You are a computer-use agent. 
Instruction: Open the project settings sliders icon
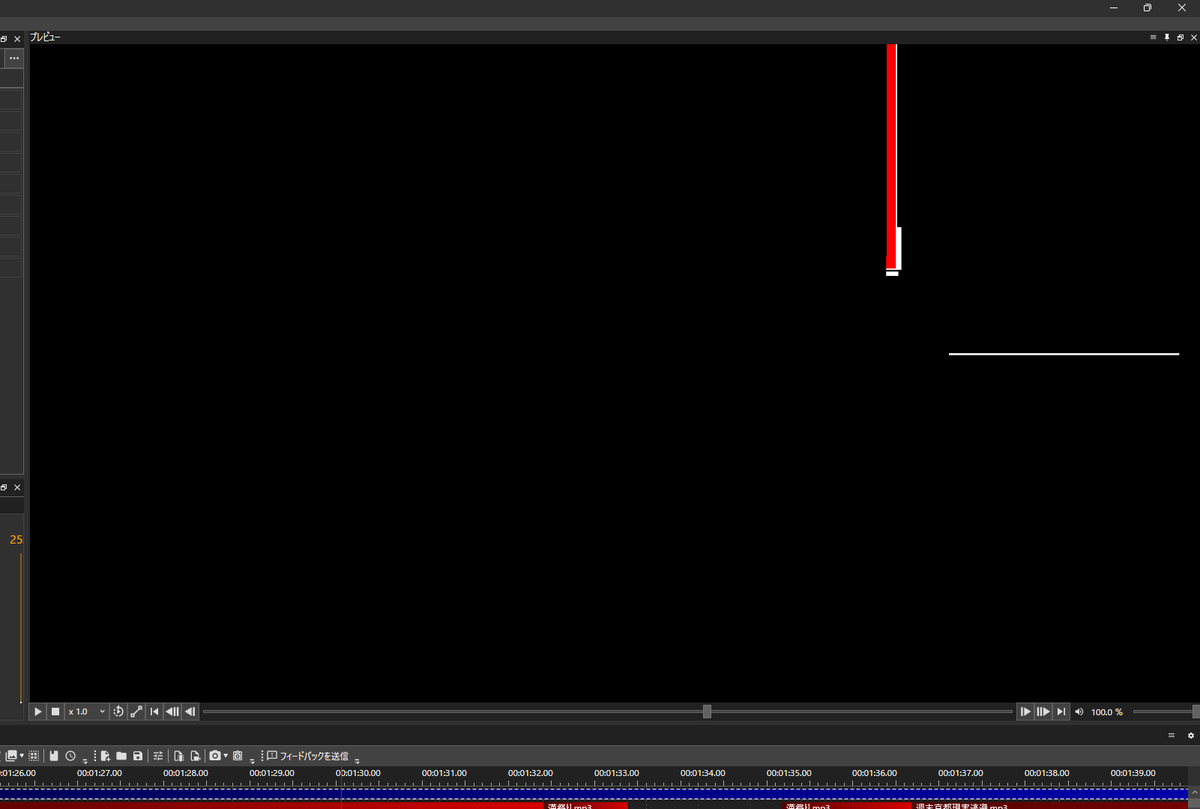(x=158, y=756)
